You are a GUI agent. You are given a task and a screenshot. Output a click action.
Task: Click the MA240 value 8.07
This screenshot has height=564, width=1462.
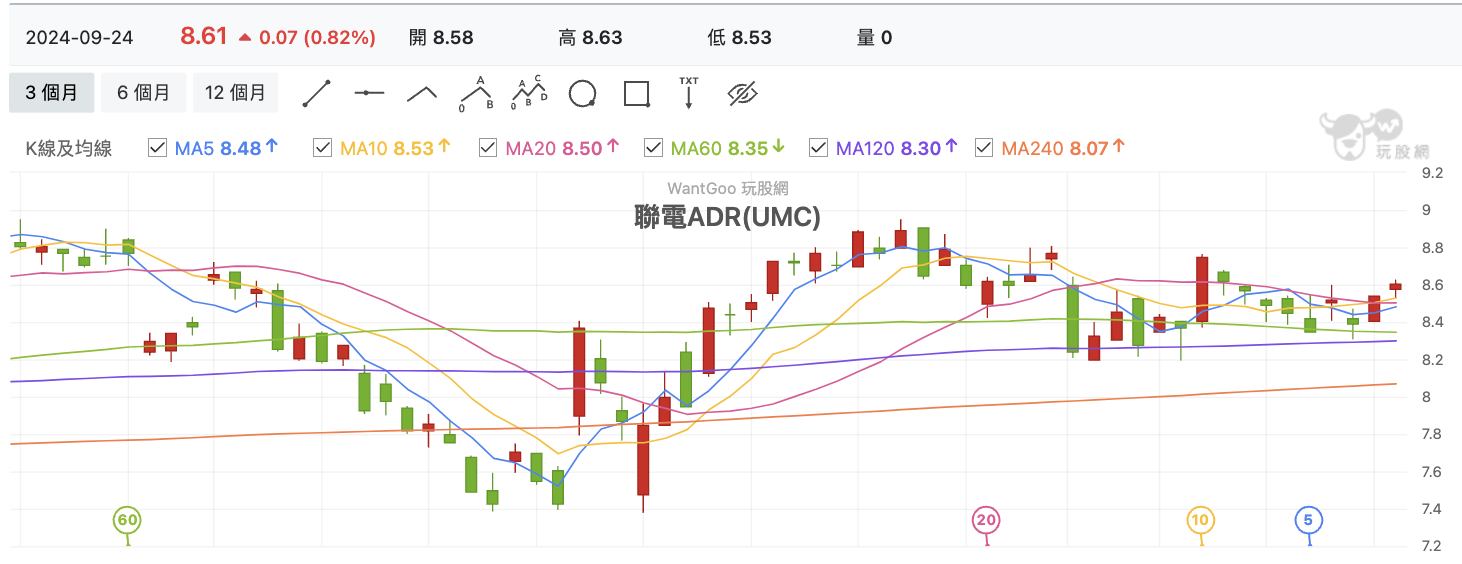pos(1089,148)
